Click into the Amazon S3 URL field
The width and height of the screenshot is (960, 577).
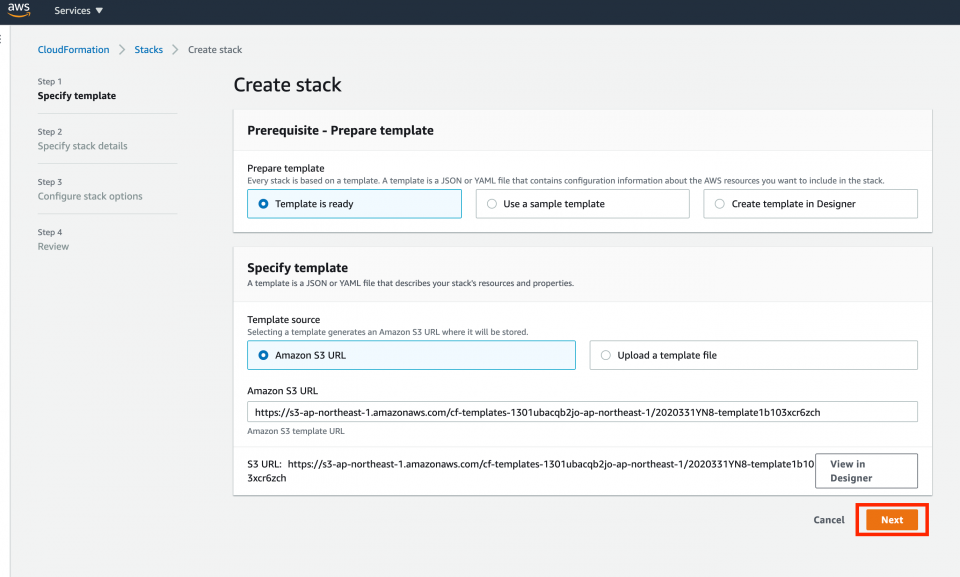582,412
